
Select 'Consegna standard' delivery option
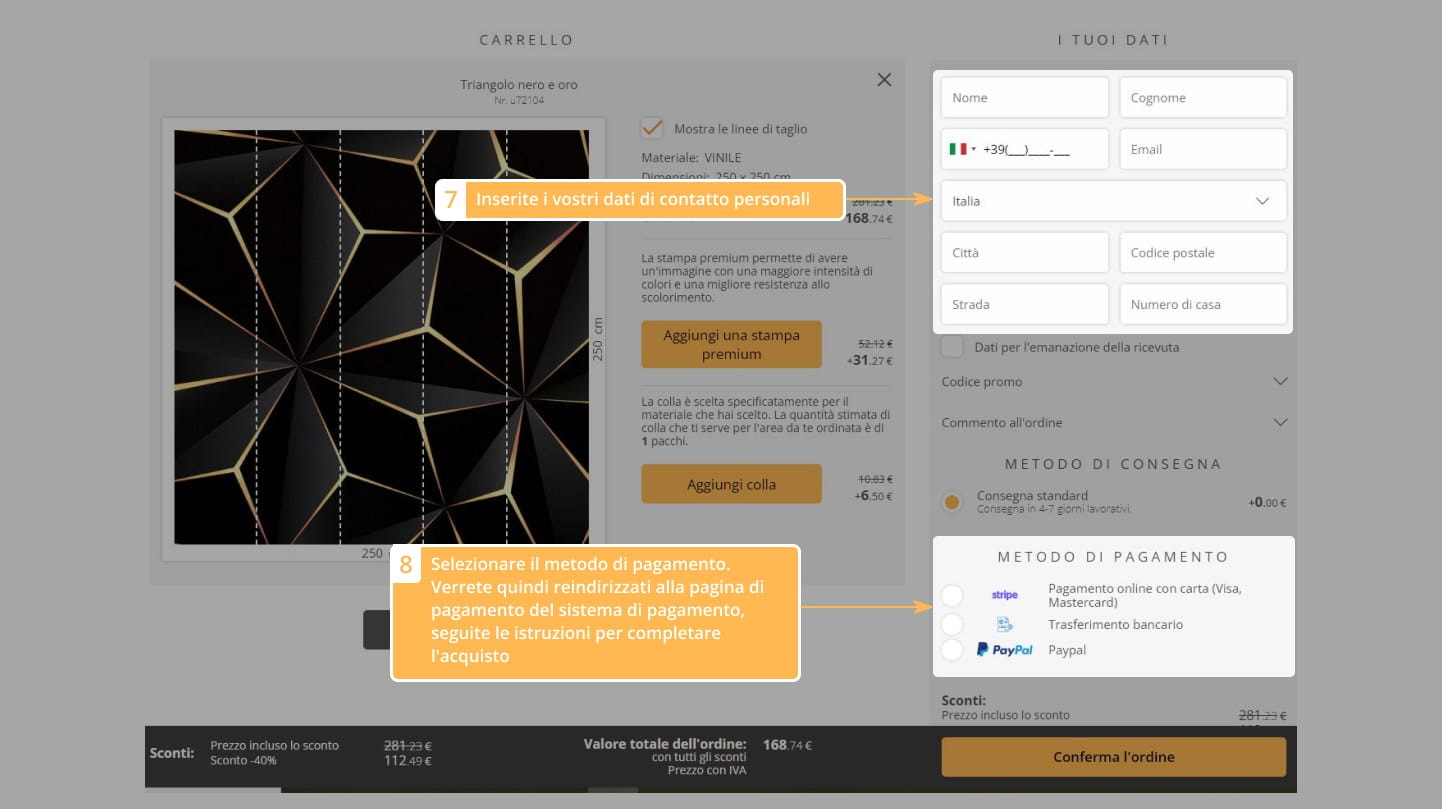[953, 502]
